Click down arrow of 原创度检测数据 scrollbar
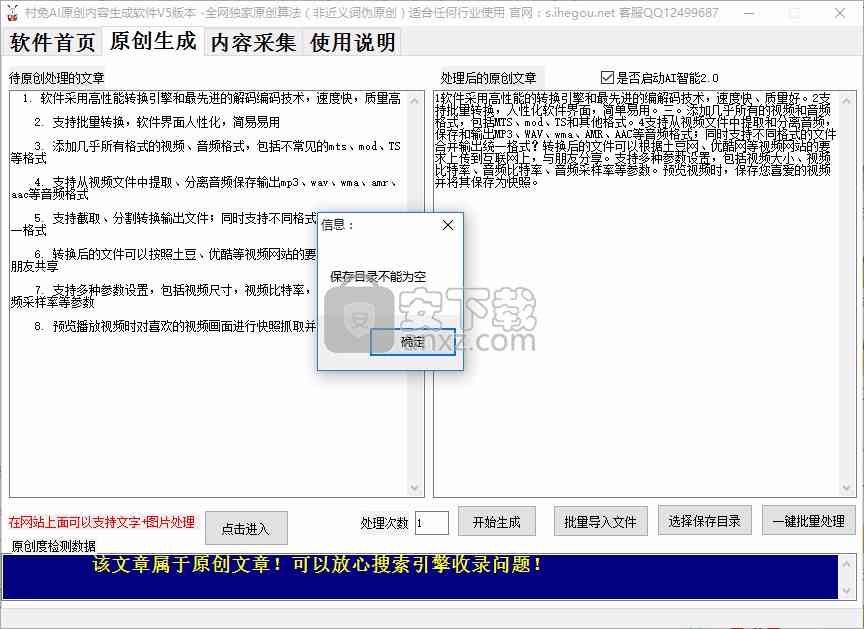The height and width of the screenshot is (629, 864). pyautogui.click(x=847, y=591)
